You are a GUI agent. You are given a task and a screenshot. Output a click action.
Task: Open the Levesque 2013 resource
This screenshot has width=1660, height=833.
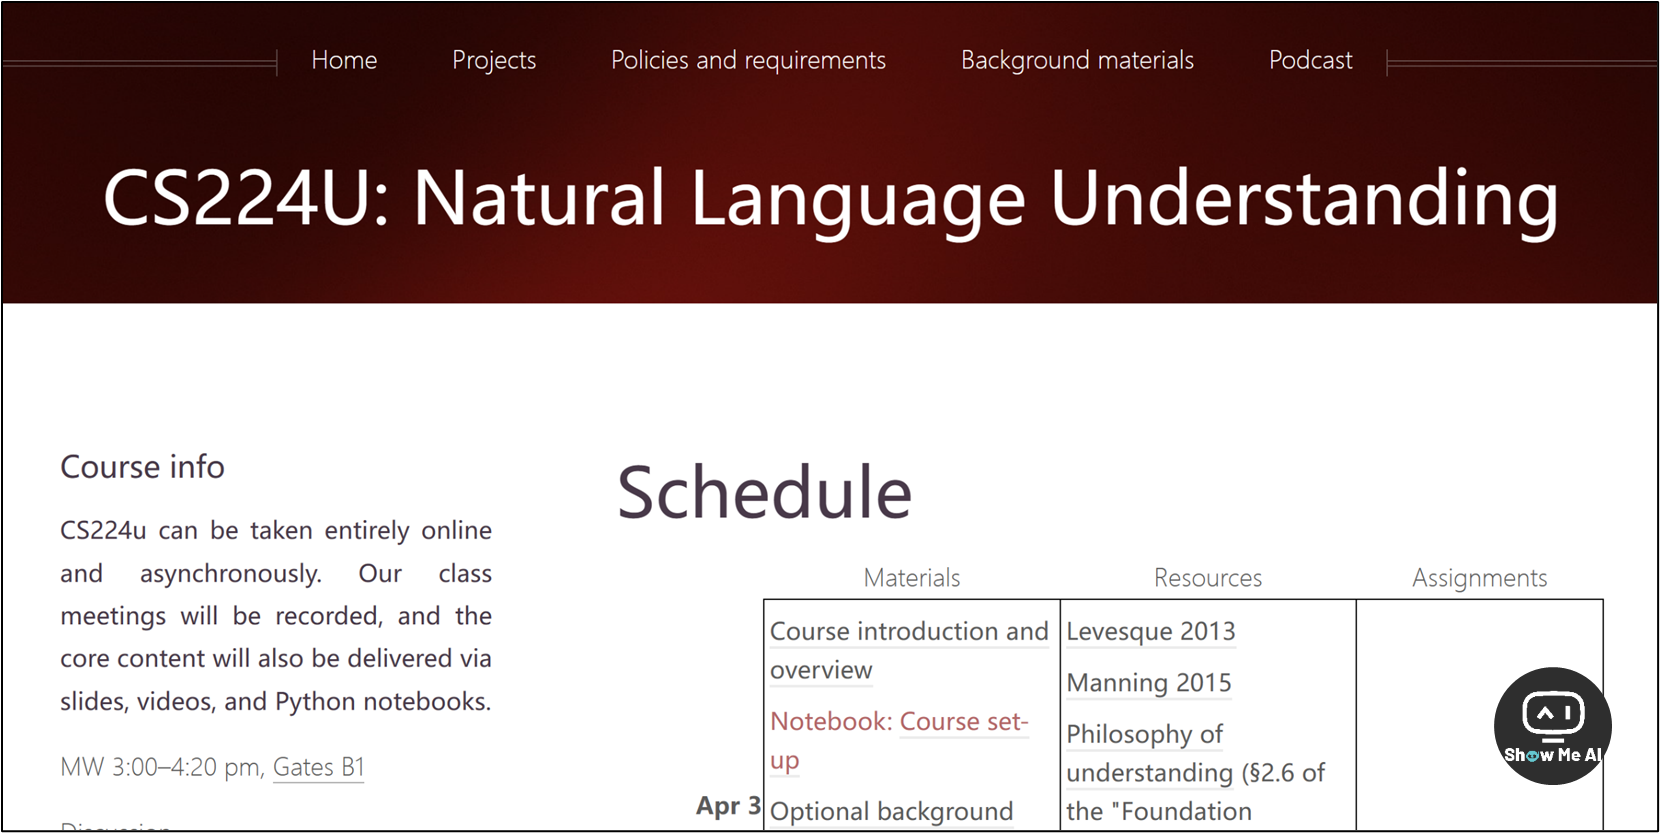click(x=1151, y=631)
